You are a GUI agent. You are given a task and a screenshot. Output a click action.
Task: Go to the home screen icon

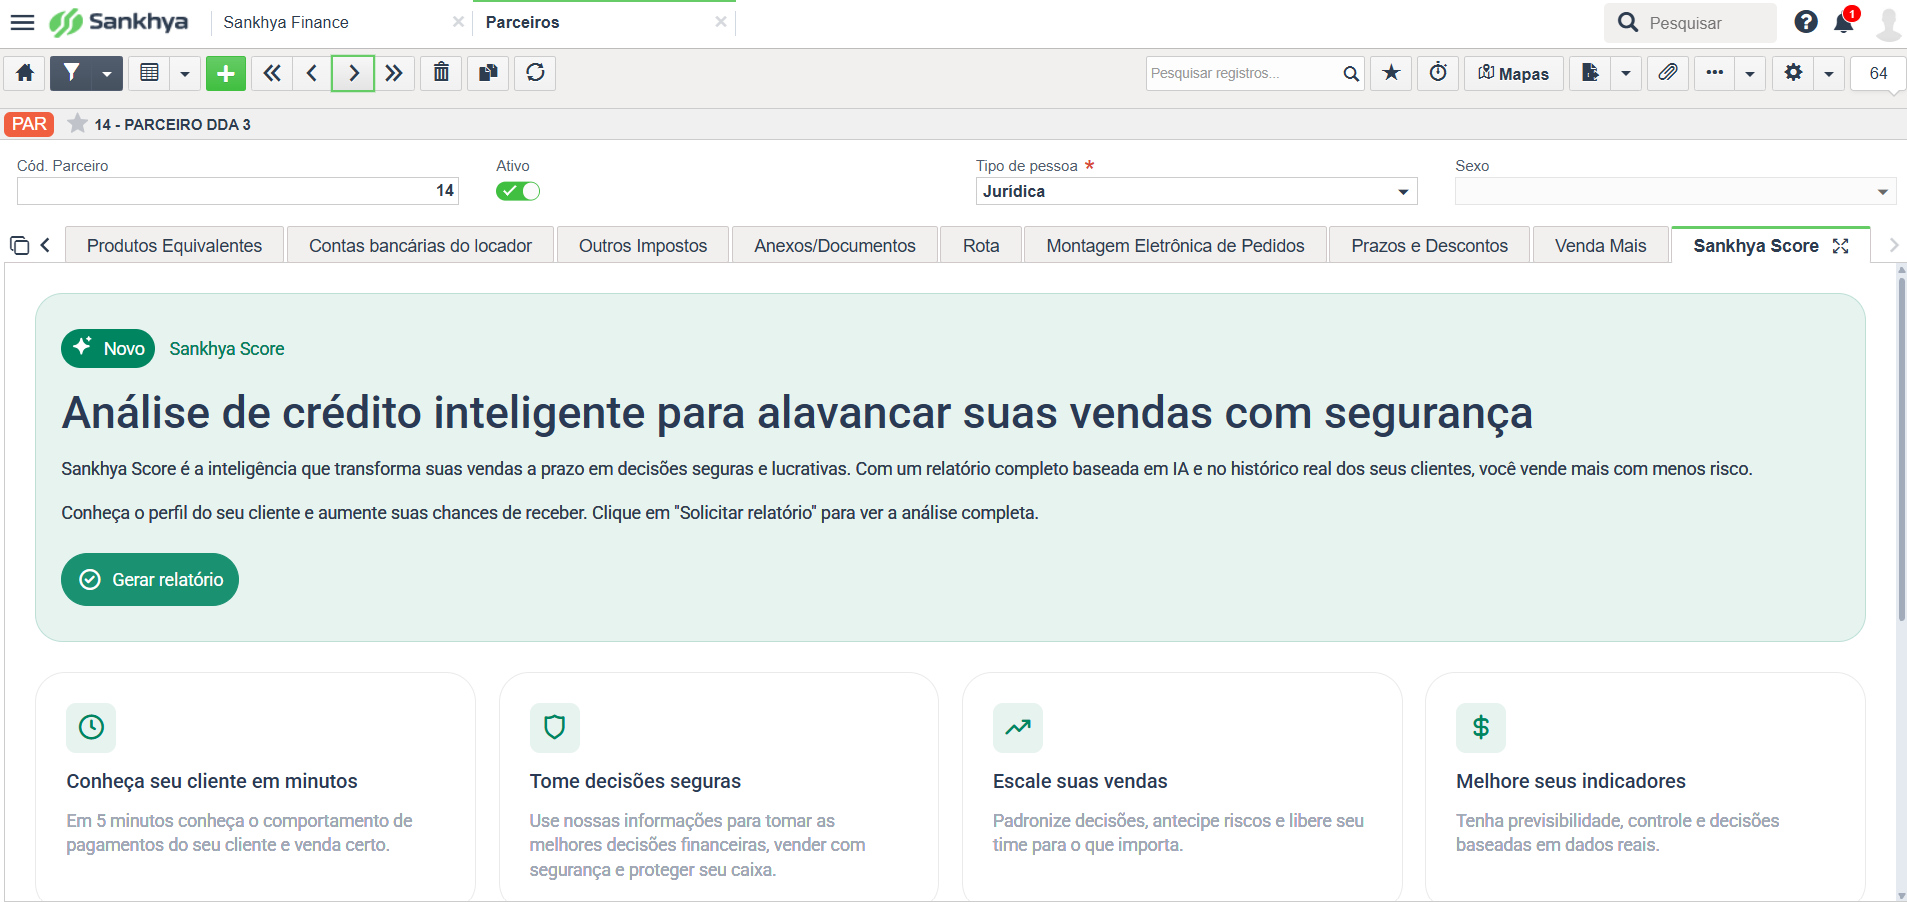pos(25,73)
